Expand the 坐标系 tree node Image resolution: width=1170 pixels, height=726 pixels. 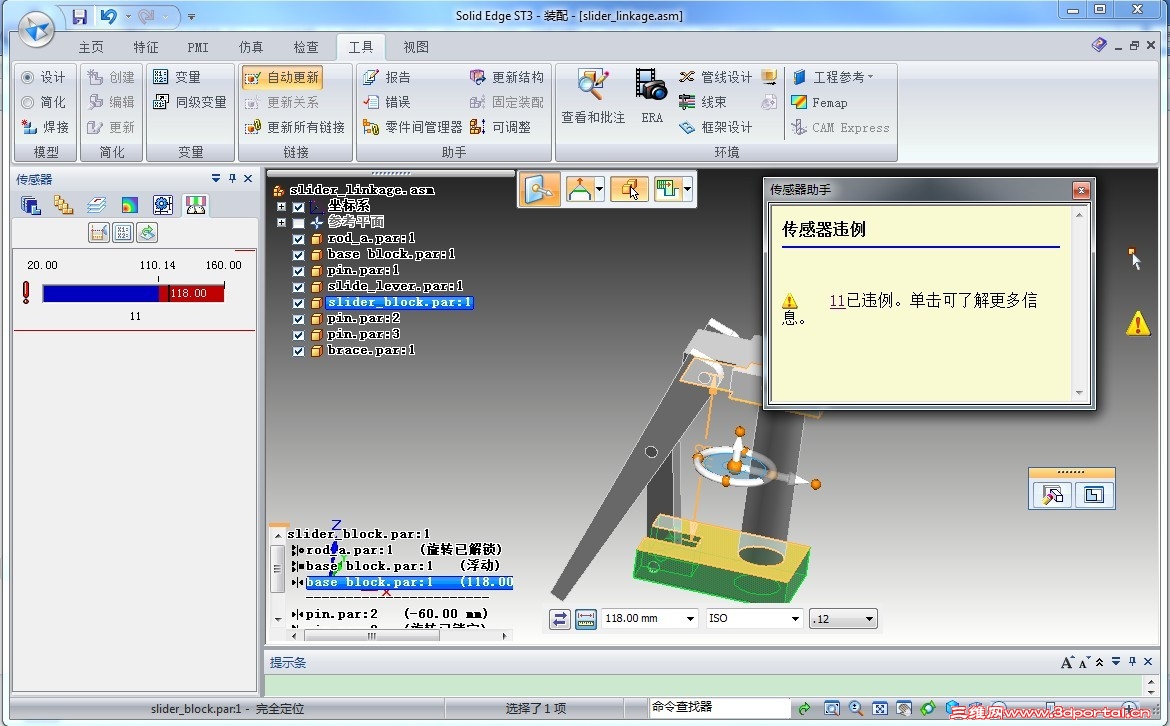281,207
